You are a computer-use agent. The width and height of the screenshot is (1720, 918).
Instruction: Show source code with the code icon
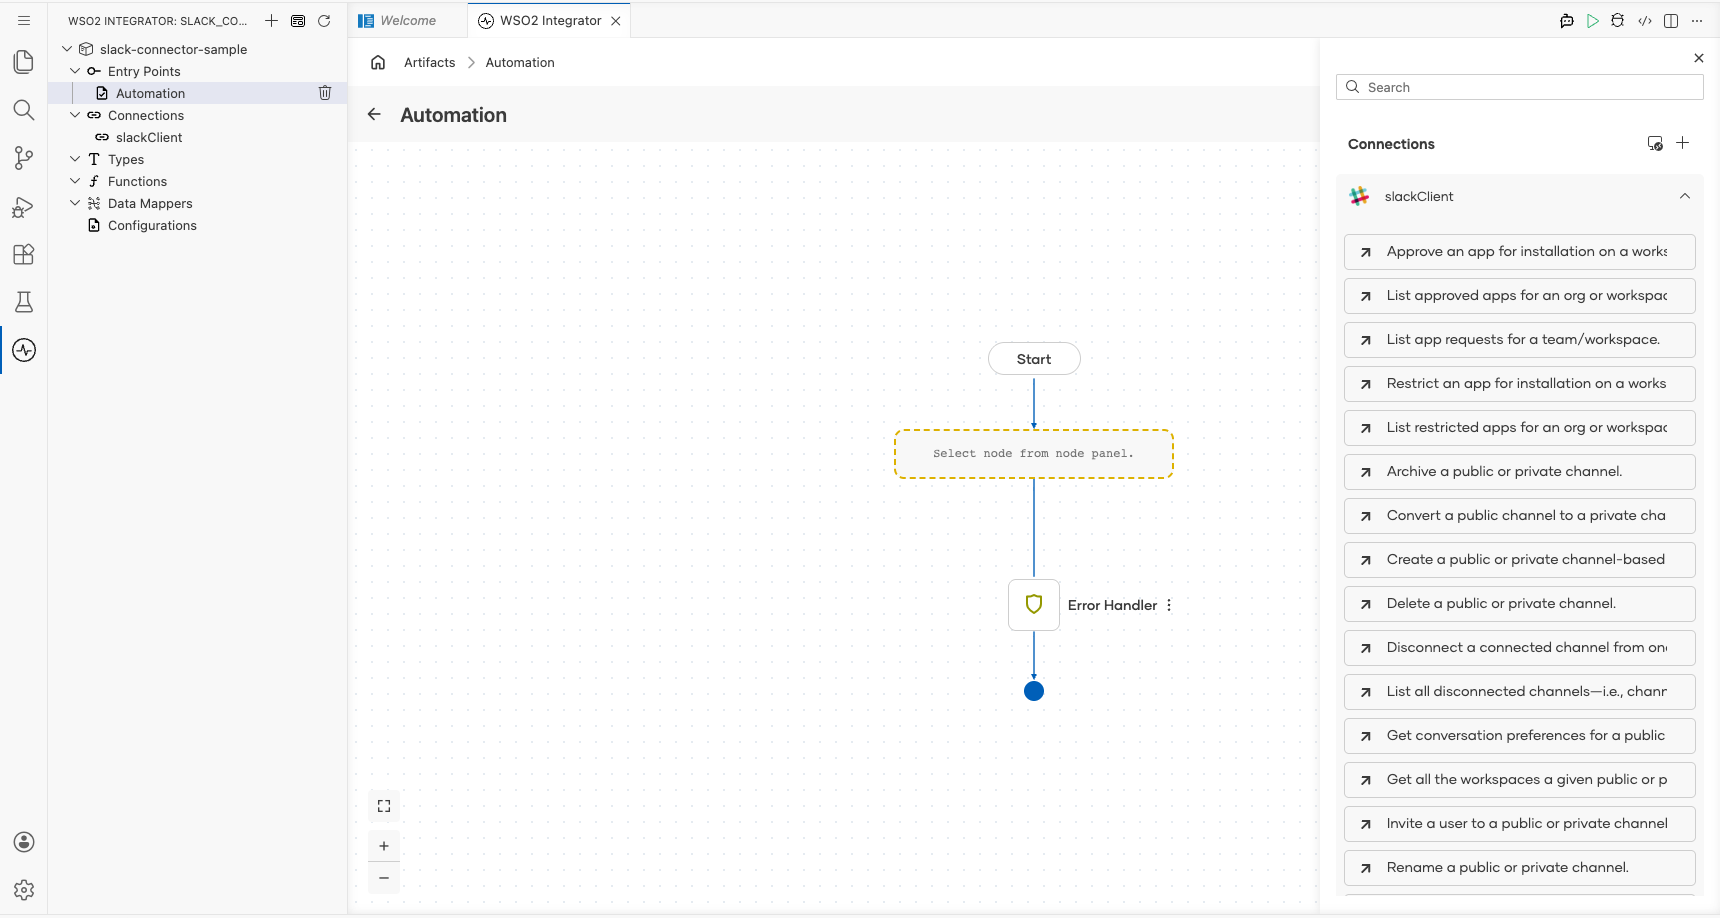point(1645,20)
